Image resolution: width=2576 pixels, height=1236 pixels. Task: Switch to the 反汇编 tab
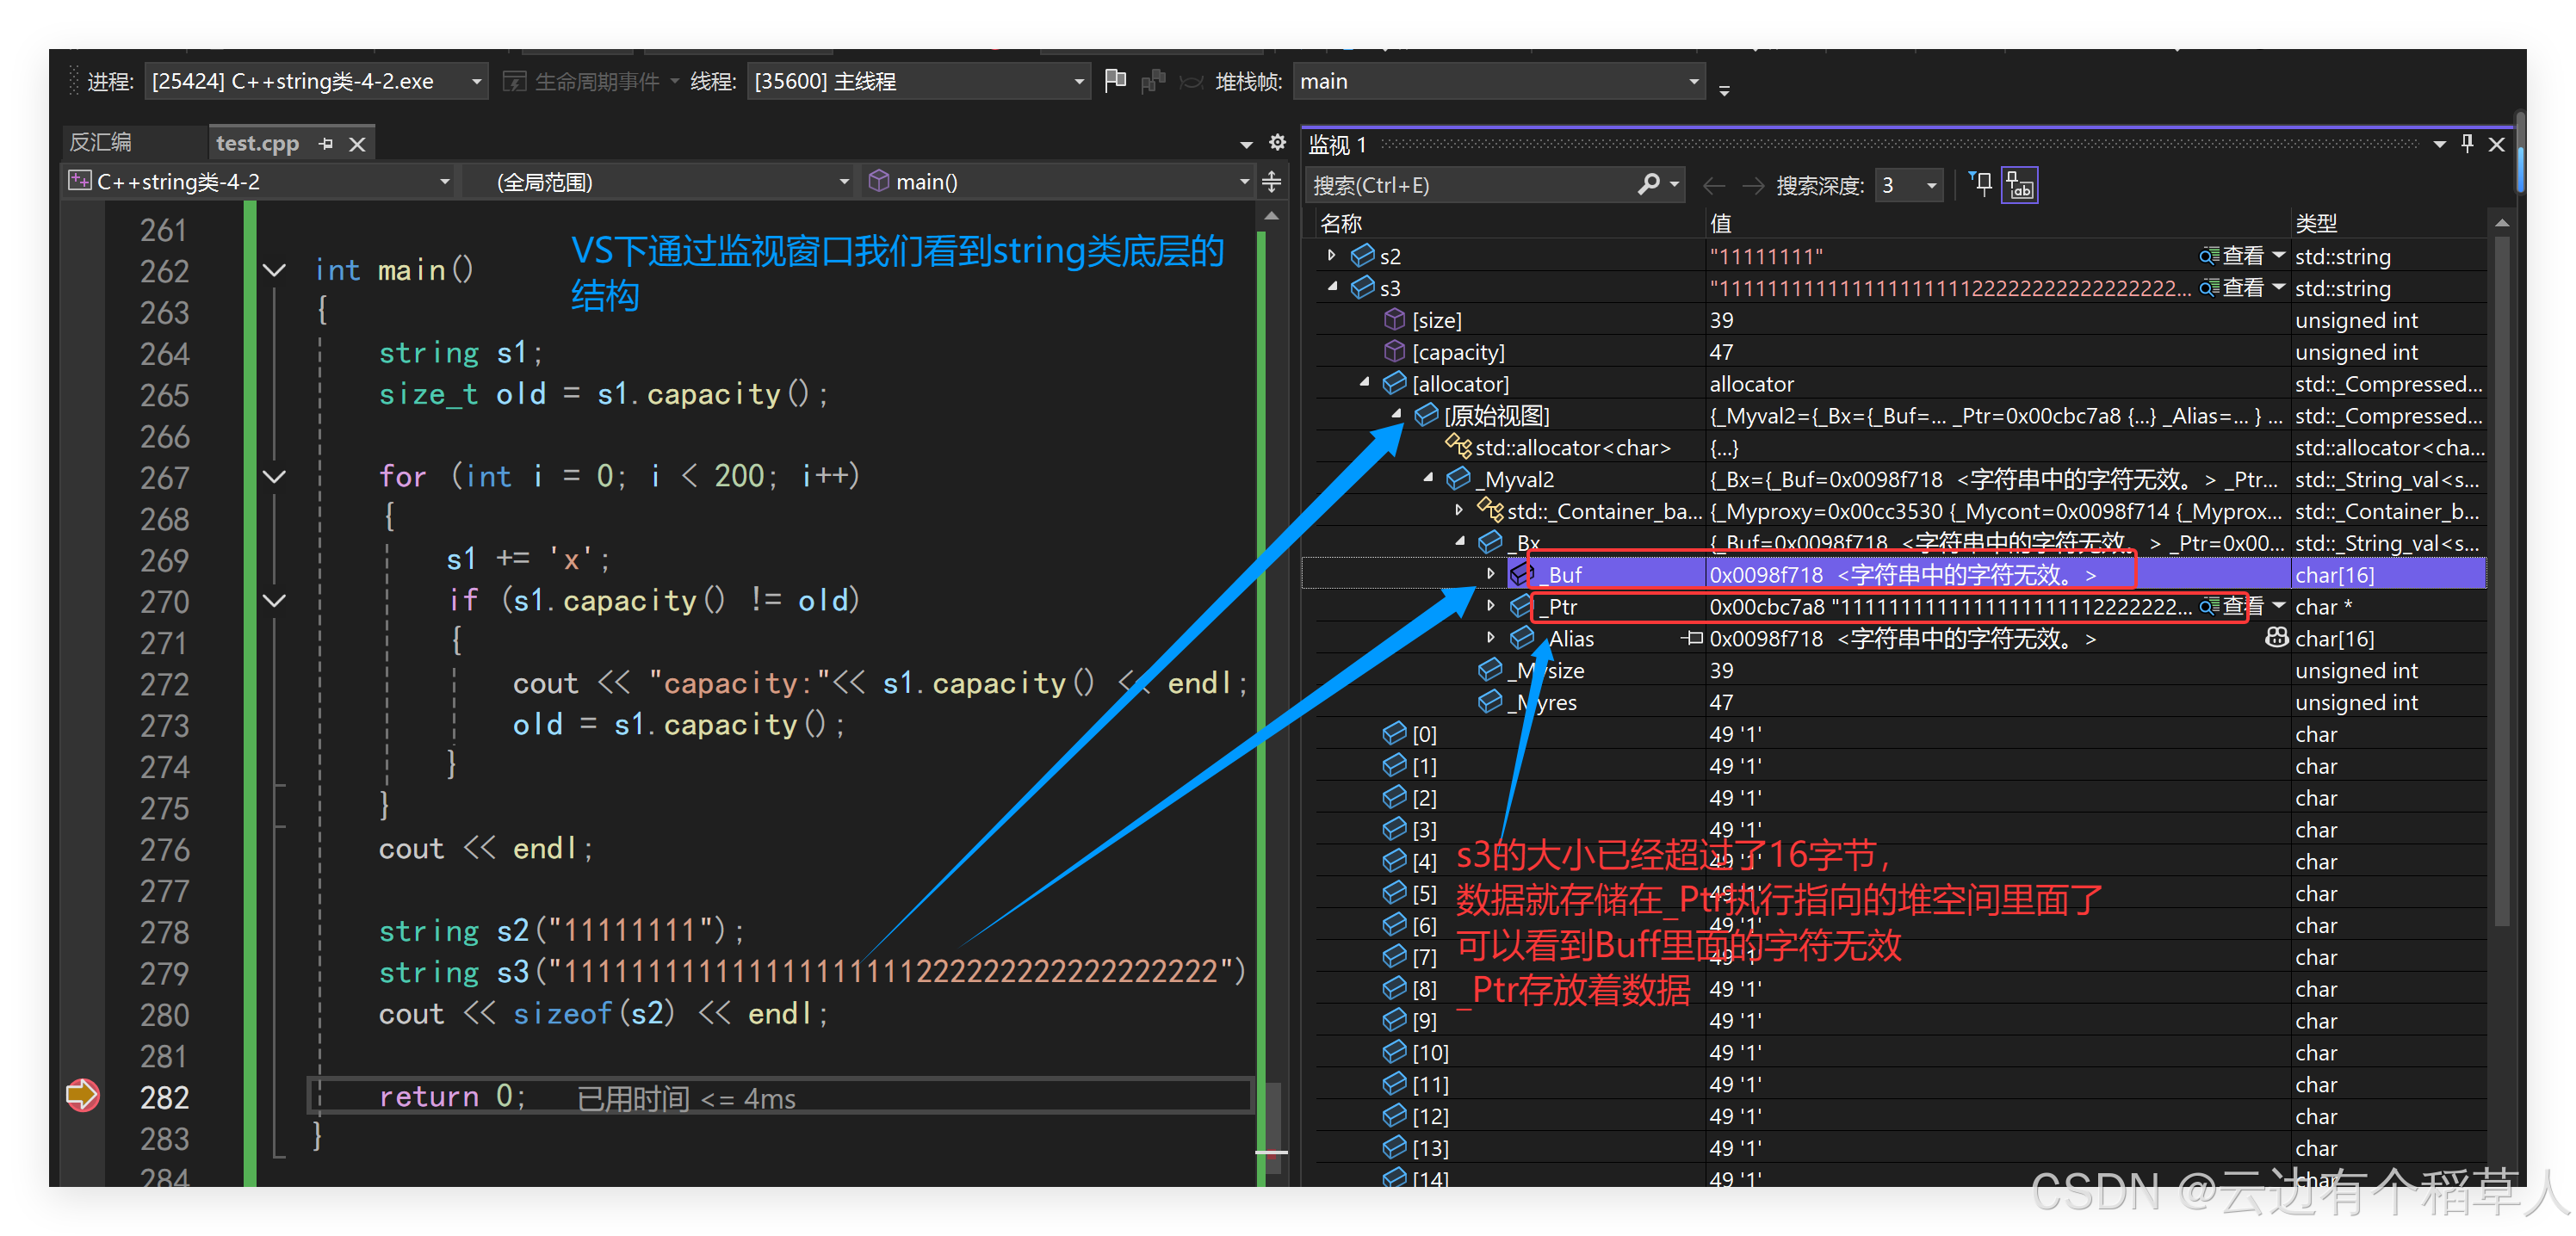[100, 143]
